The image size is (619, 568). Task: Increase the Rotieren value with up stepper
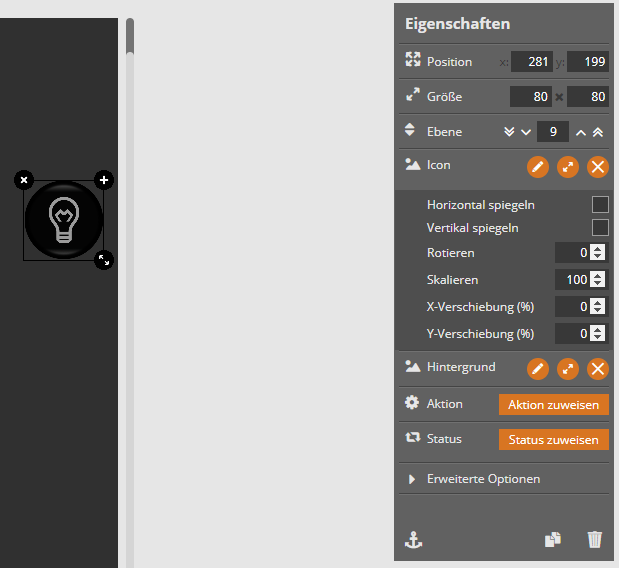(x=598, y=248)
